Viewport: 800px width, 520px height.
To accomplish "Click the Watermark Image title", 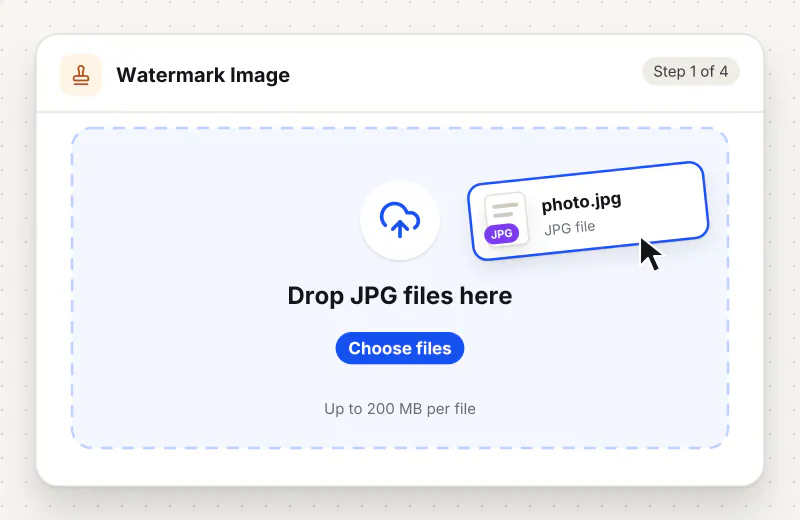I will click(x=203, y=75).
